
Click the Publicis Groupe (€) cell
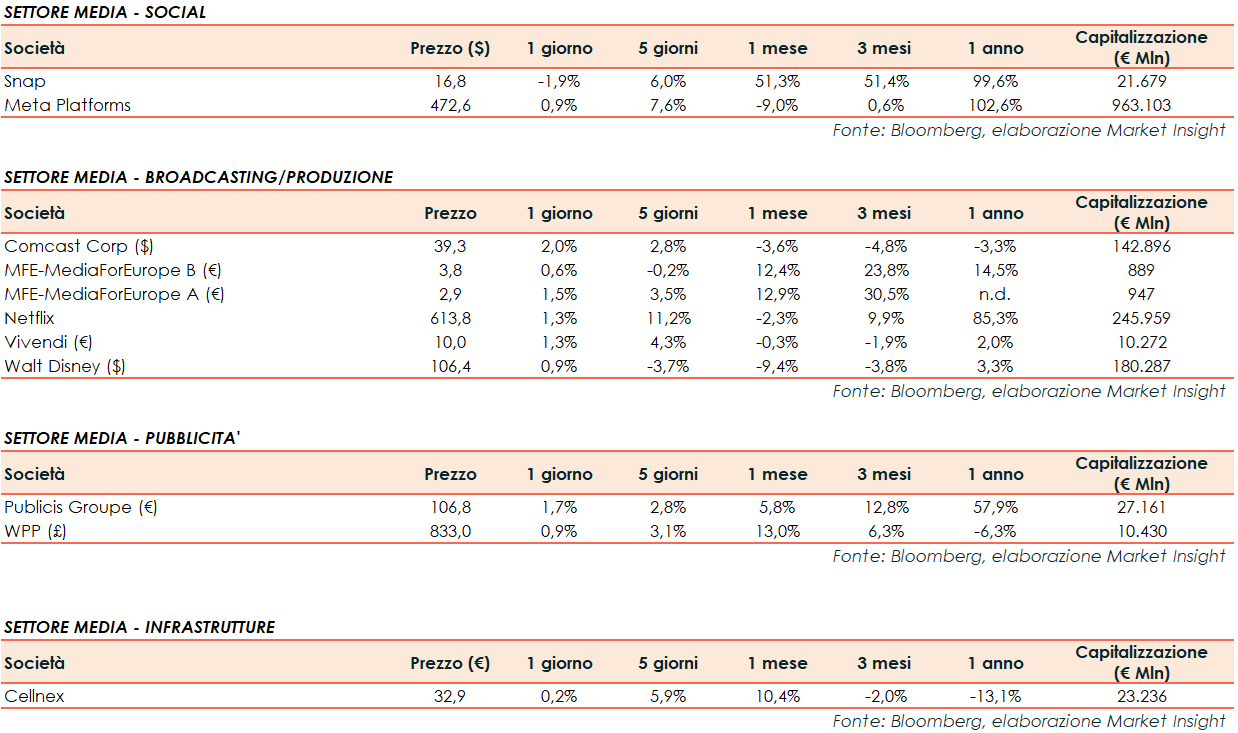click(x=81, y=507)
